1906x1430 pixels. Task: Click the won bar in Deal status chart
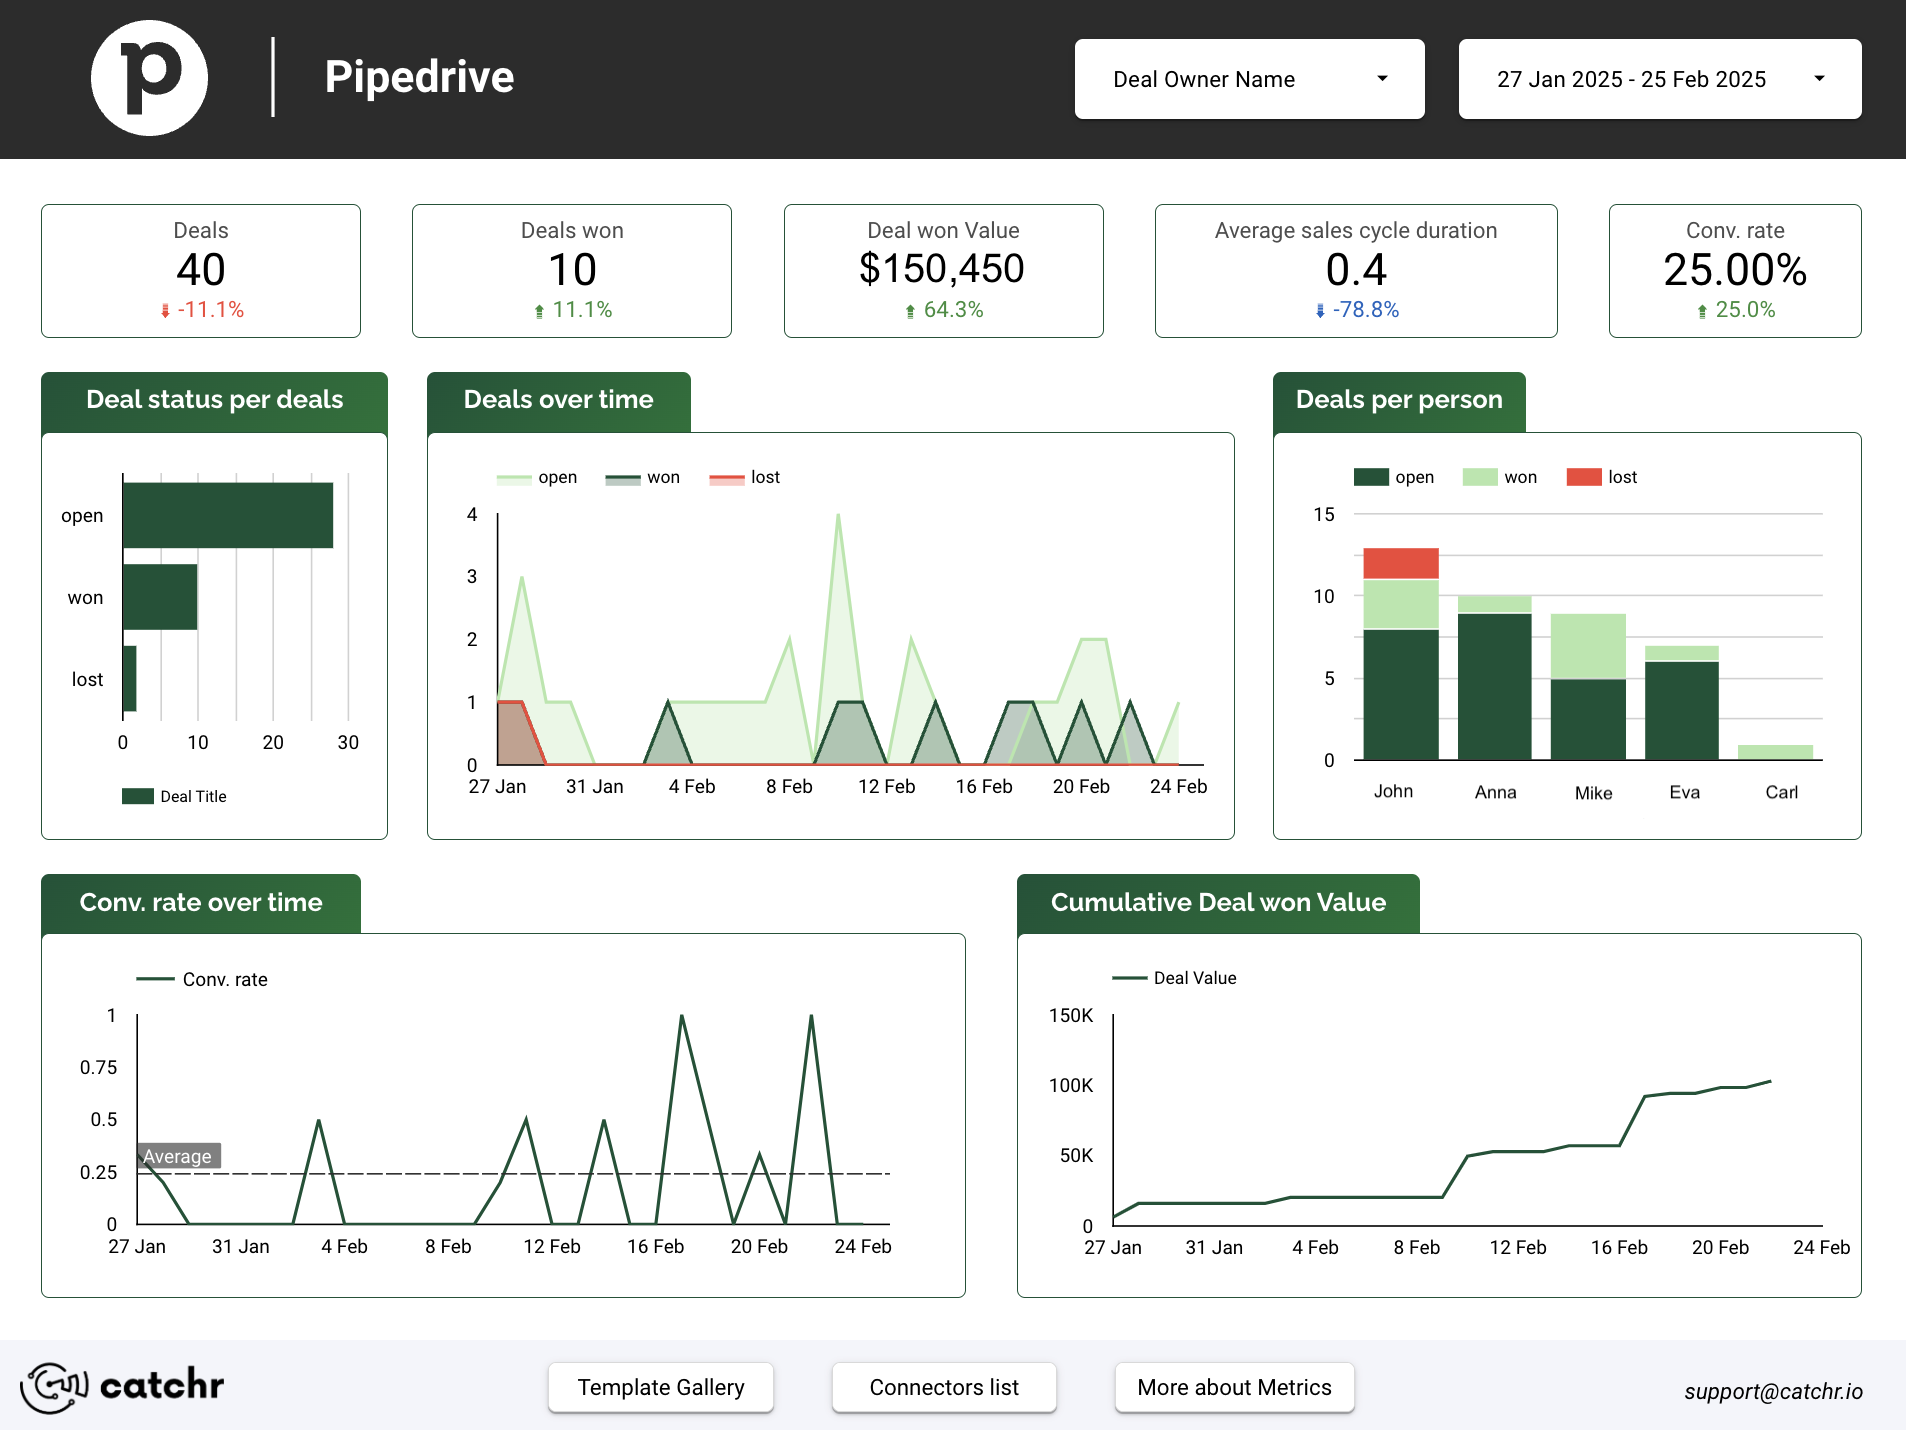pyautogui.click(x=160, y=597)
